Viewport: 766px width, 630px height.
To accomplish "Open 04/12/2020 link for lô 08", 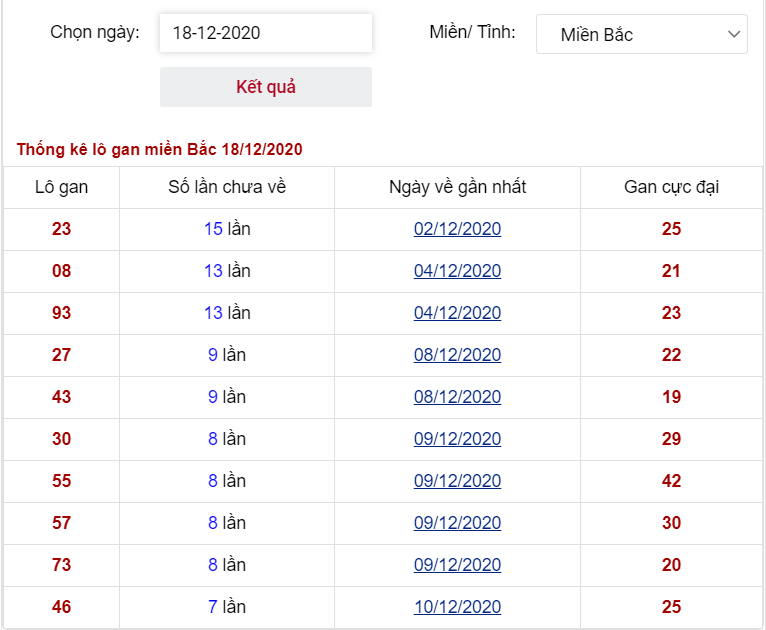I will pyautogui.click(x=457, y=271).
